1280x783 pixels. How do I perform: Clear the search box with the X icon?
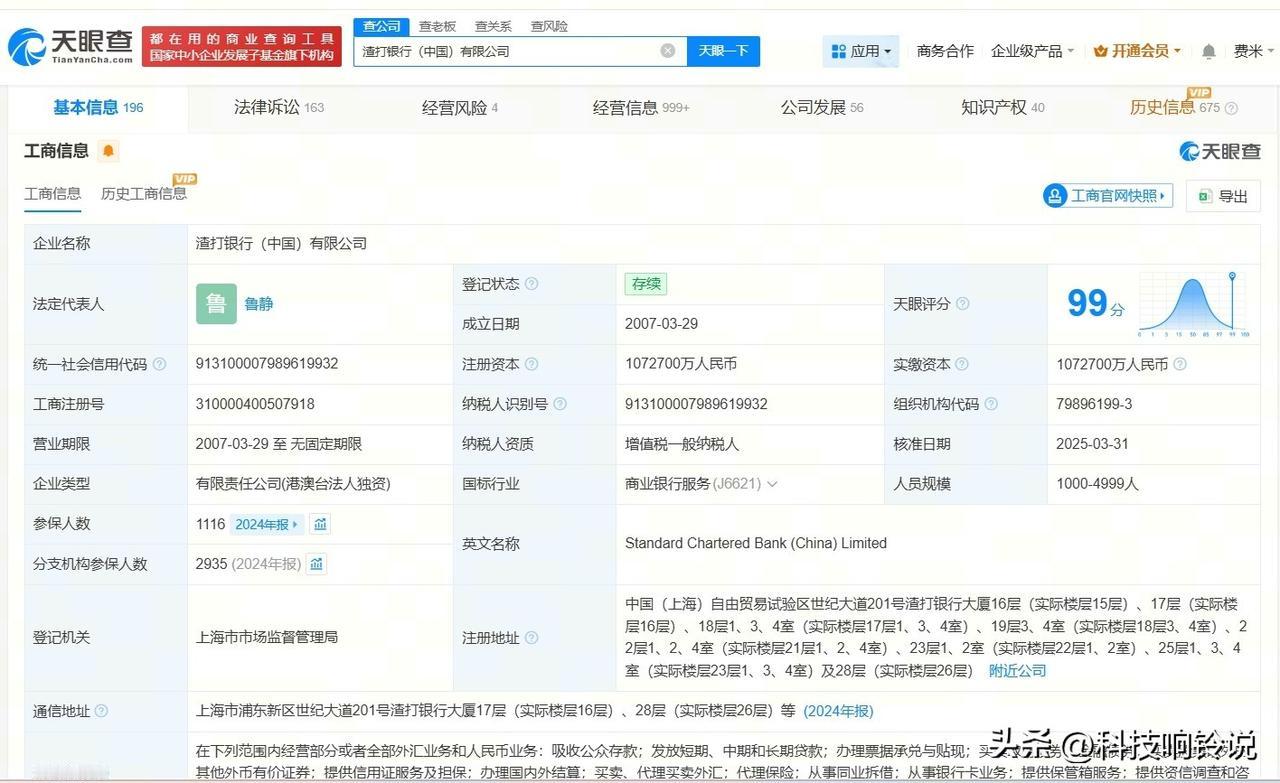[668, 51]
